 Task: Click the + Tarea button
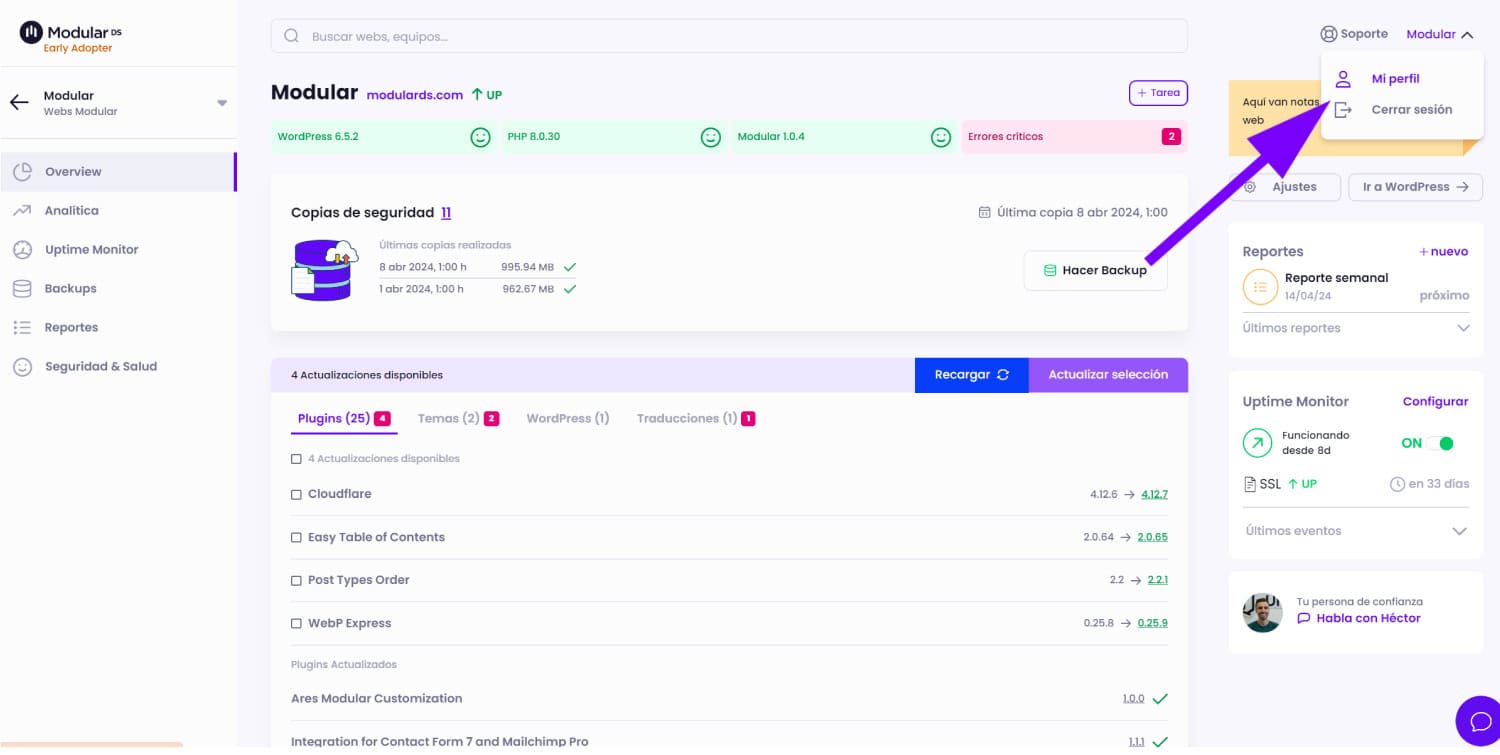point(1158,93)
